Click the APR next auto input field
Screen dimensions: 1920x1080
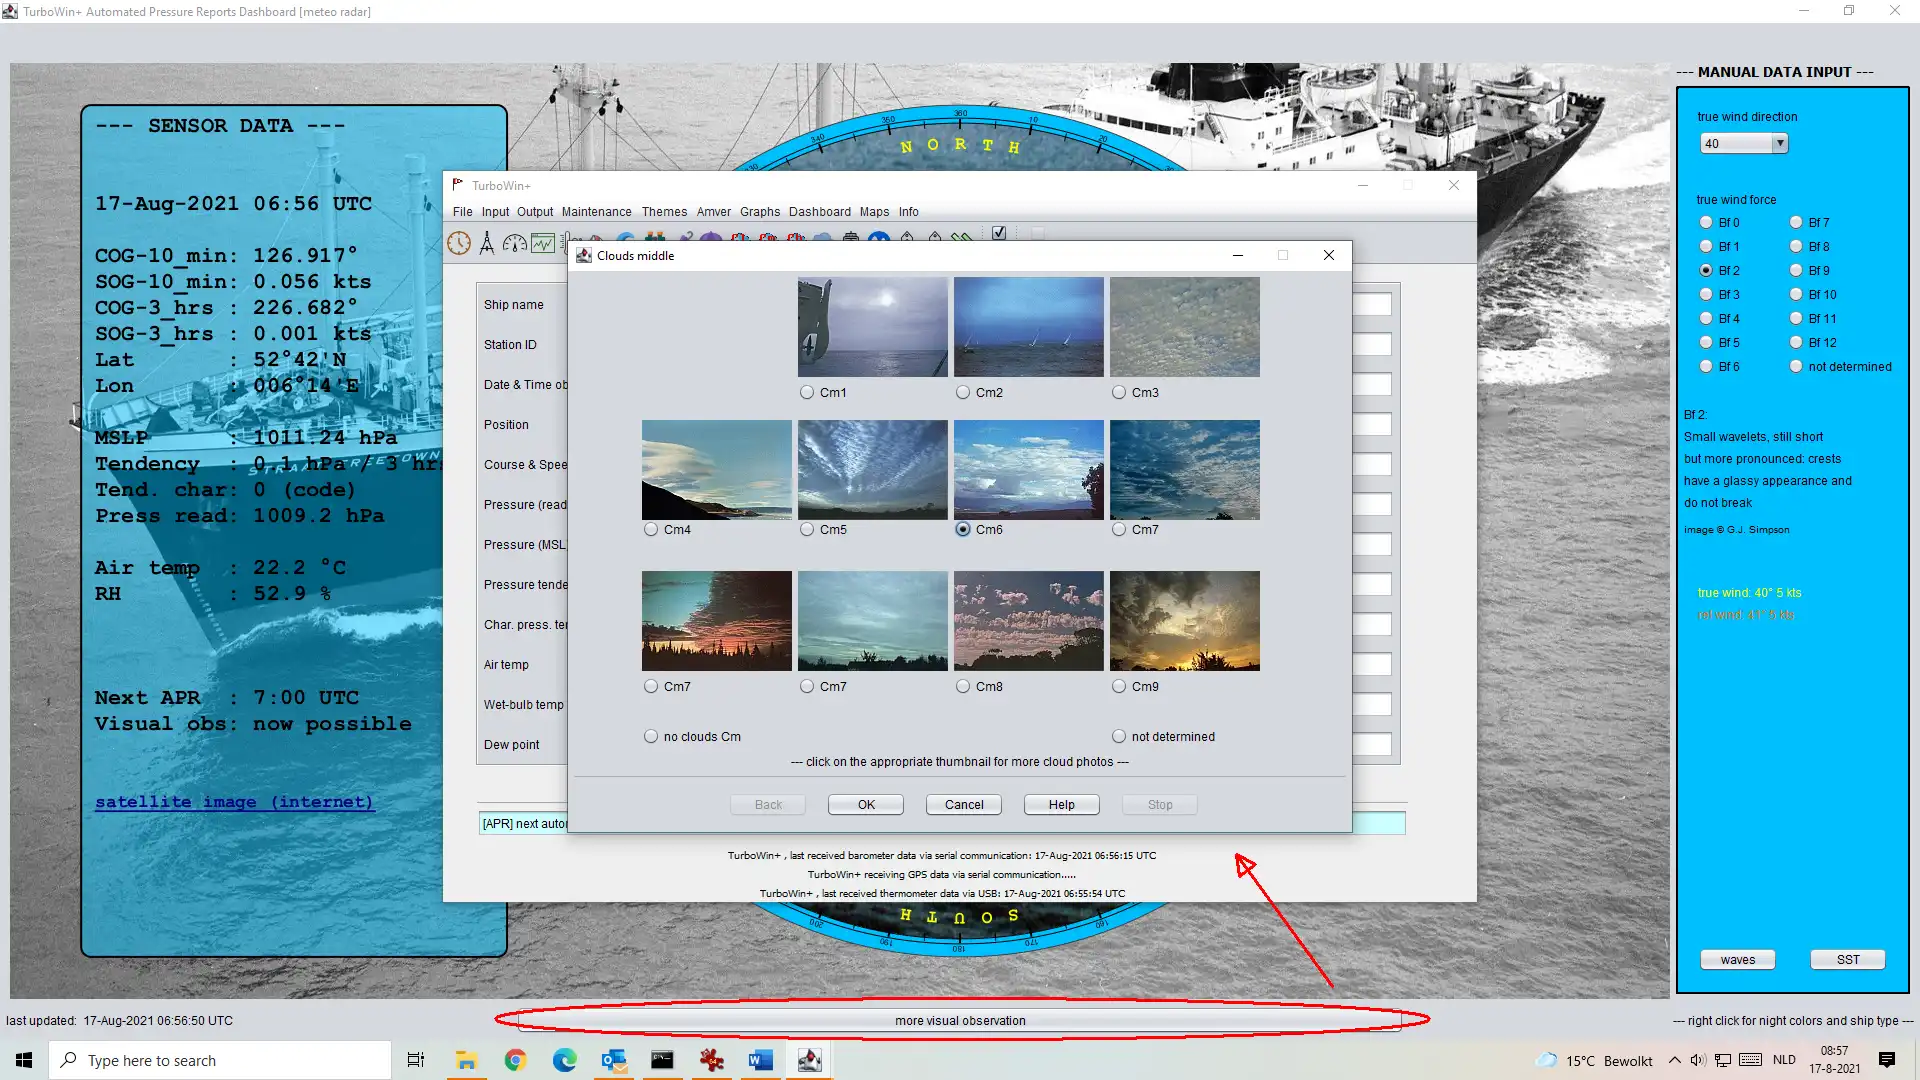(x=940, y=822)
